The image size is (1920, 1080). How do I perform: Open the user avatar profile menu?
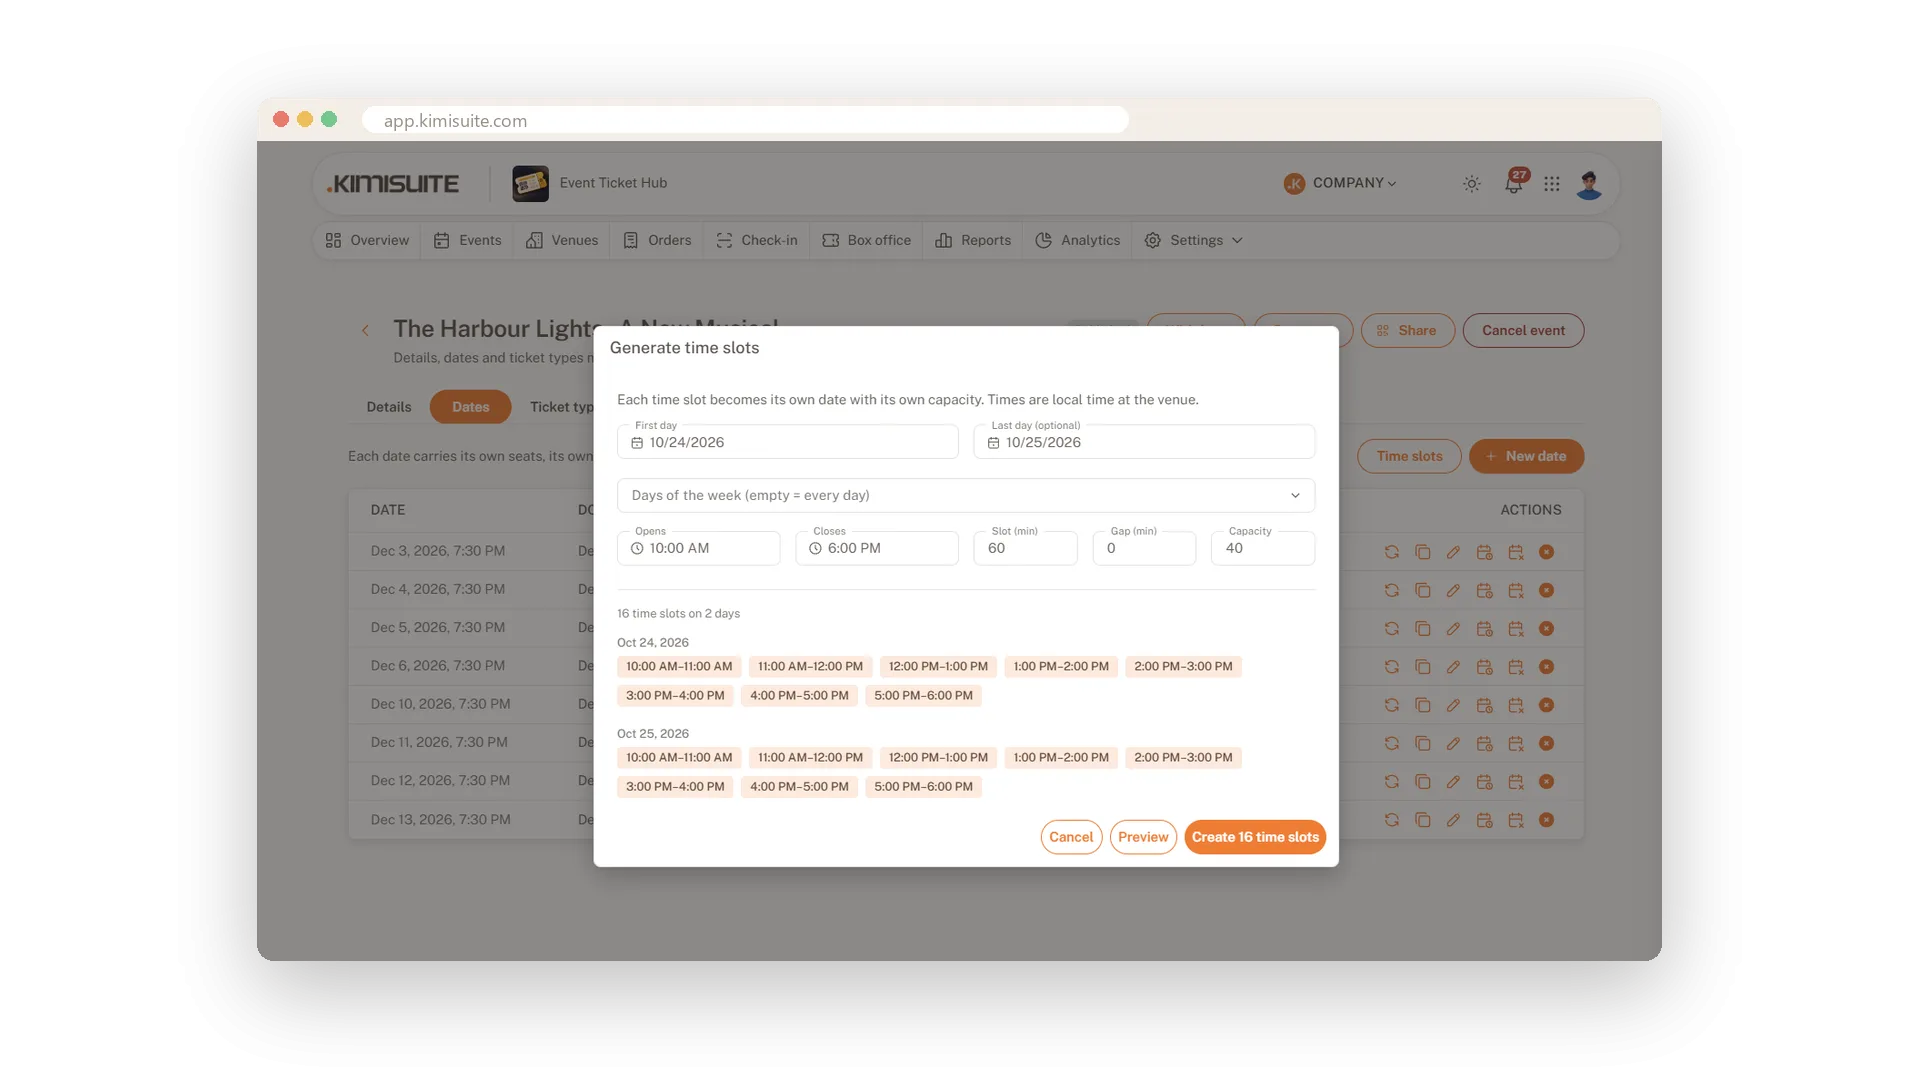[x=1589, y=184]
